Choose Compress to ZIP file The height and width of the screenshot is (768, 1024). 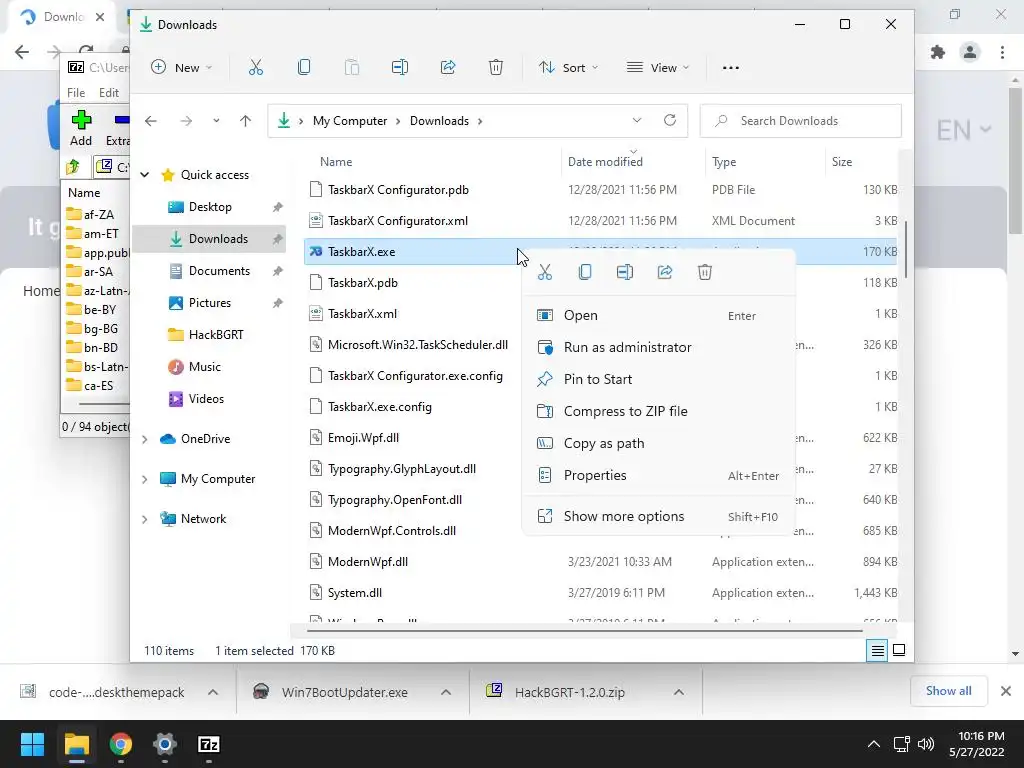(x=658, y=411)
